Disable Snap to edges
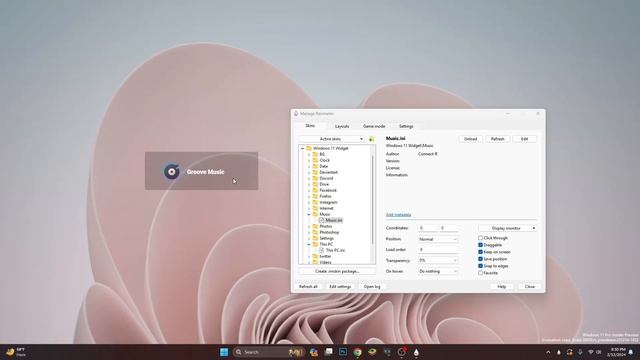The image size is (640, 360). pyautogui.click(x=480, y=266)
